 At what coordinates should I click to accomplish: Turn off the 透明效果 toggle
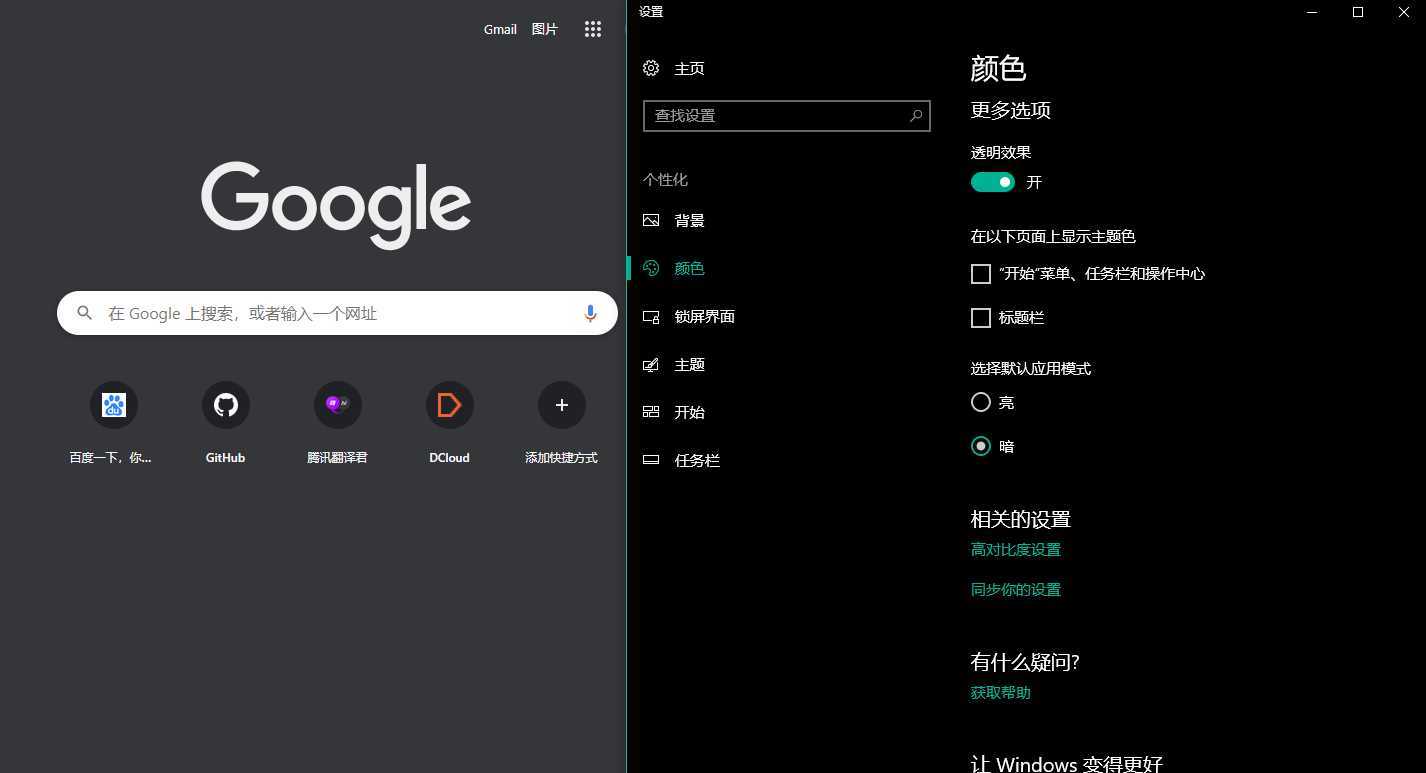click(993, 182)
